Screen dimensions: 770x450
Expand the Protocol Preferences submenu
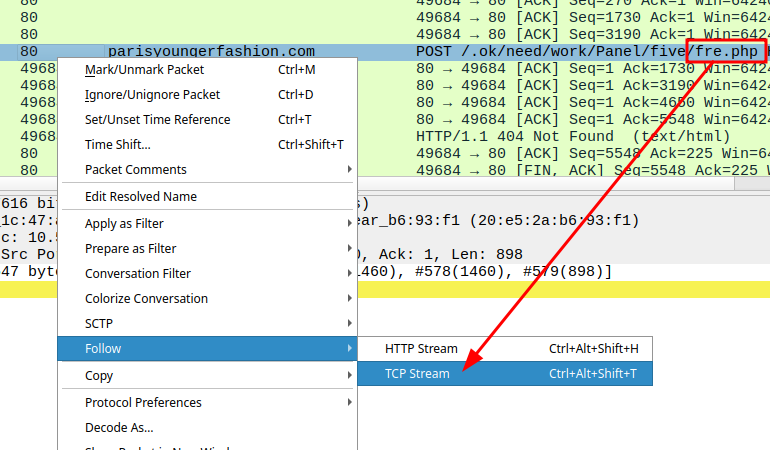coord(143,403)
